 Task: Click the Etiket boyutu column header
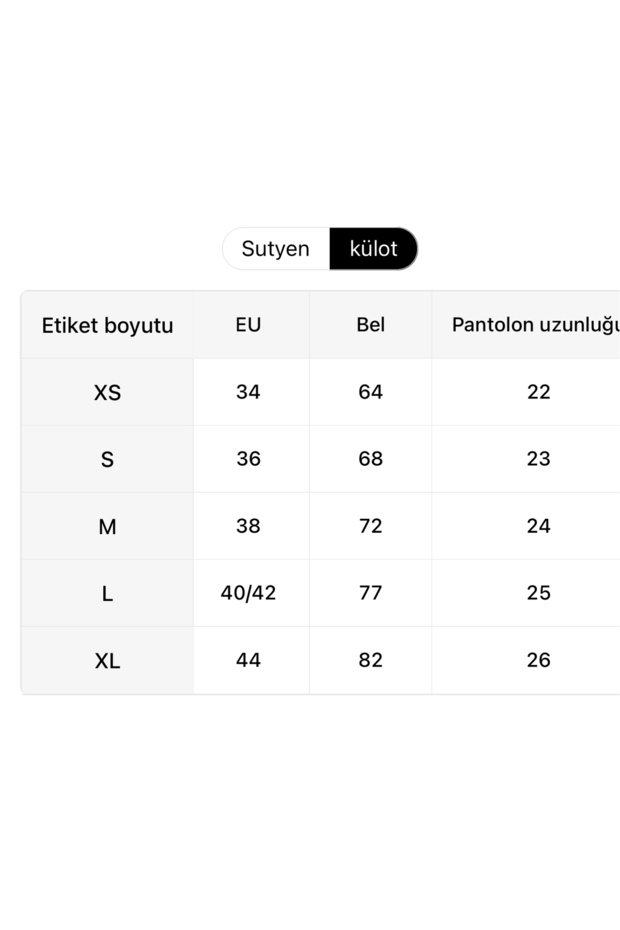[107, 325]
